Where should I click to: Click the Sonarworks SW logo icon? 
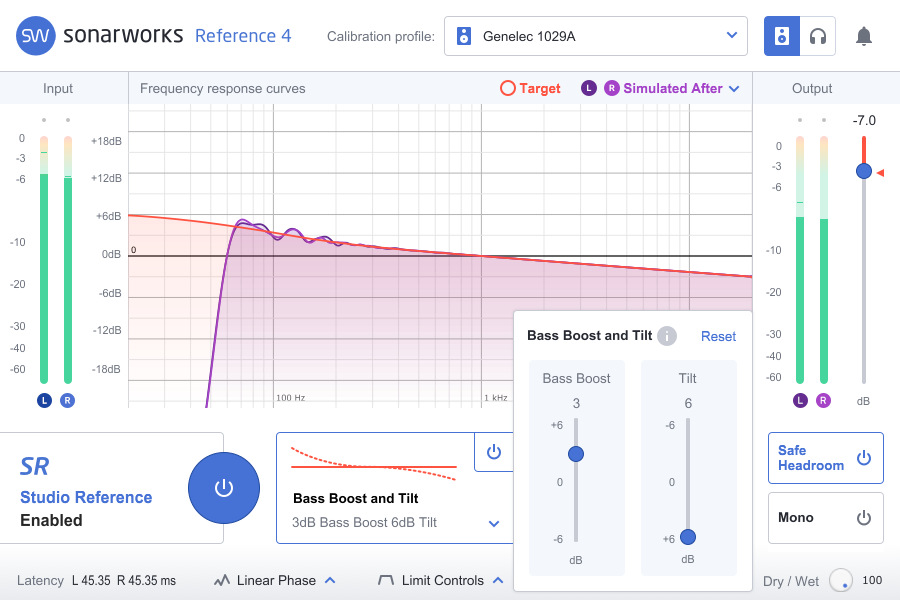[x=36, y=36]
